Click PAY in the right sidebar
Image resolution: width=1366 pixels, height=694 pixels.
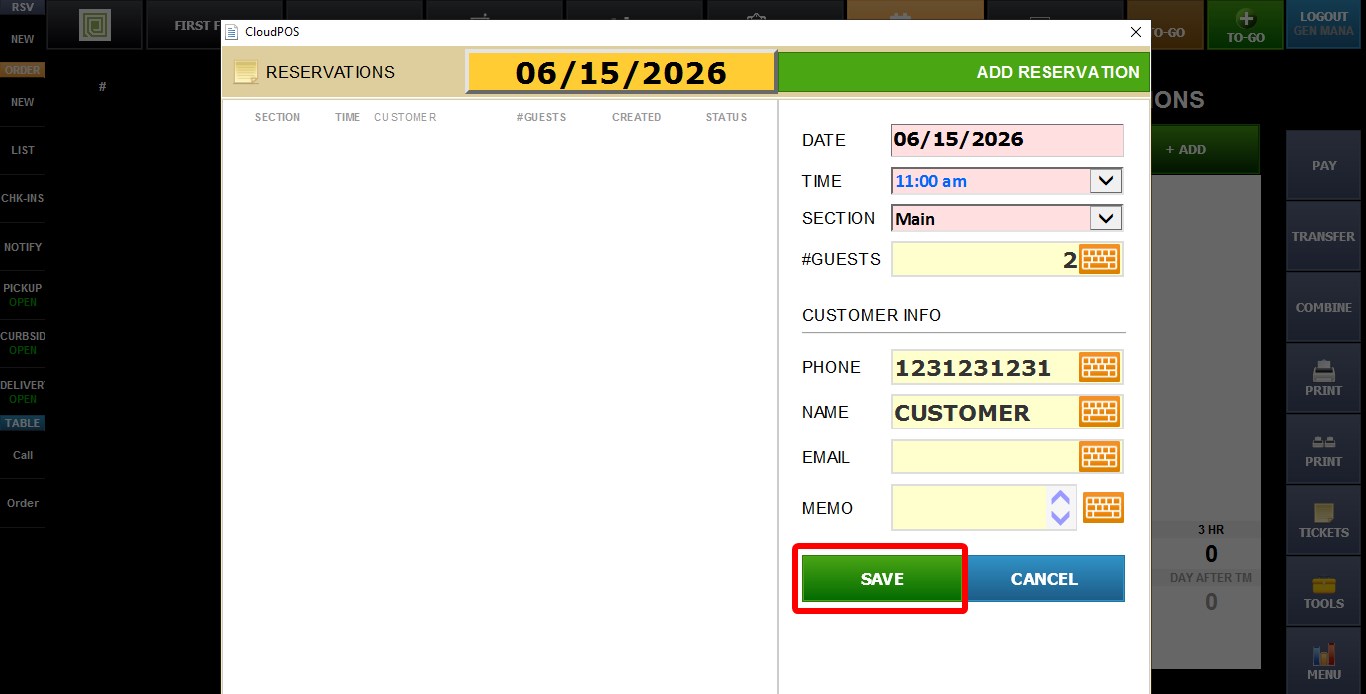point(1323,165)
